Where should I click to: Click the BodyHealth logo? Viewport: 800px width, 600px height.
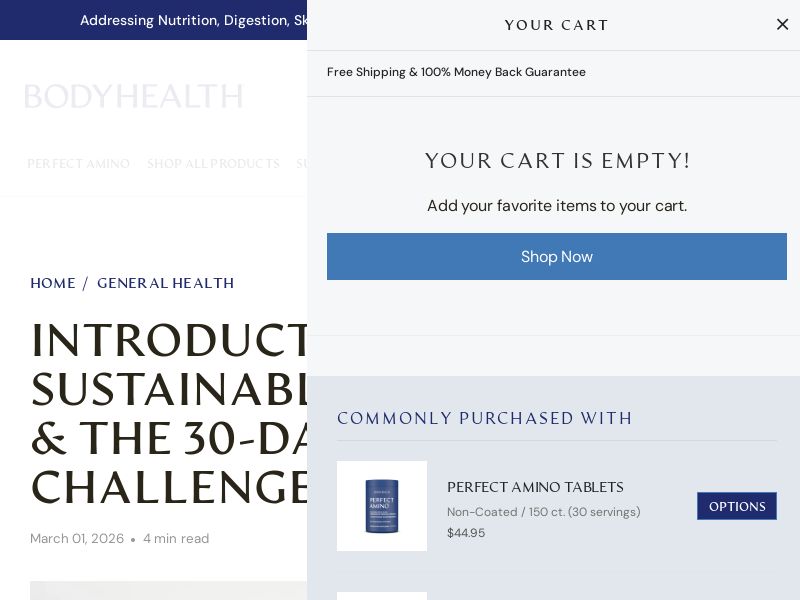click(133, 97)
